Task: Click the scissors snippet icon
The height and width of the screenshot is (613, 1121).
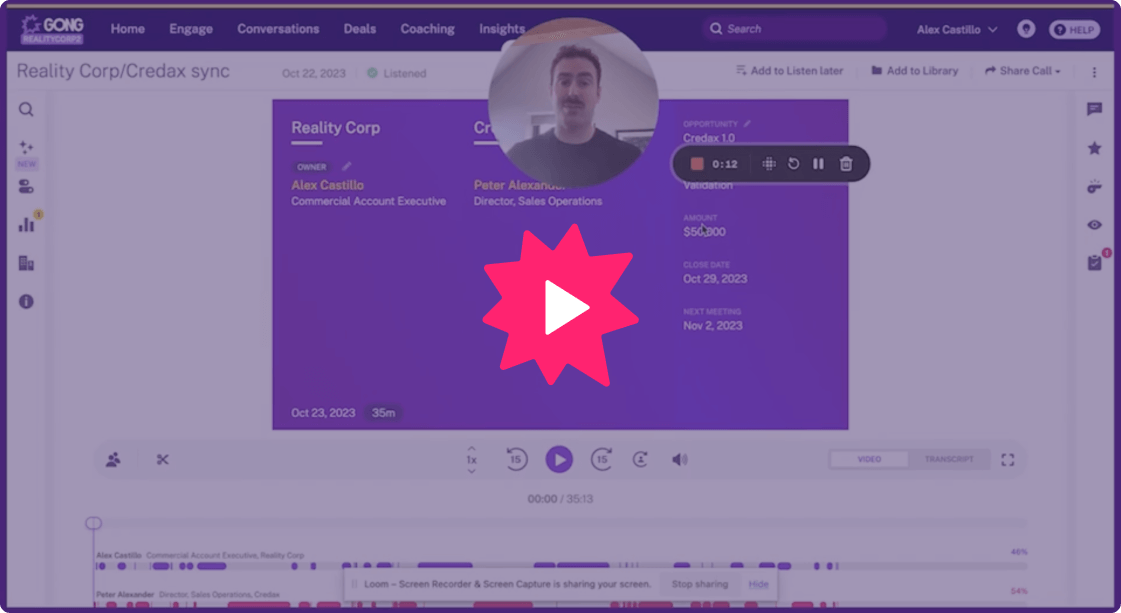Action: click(162, 460)
